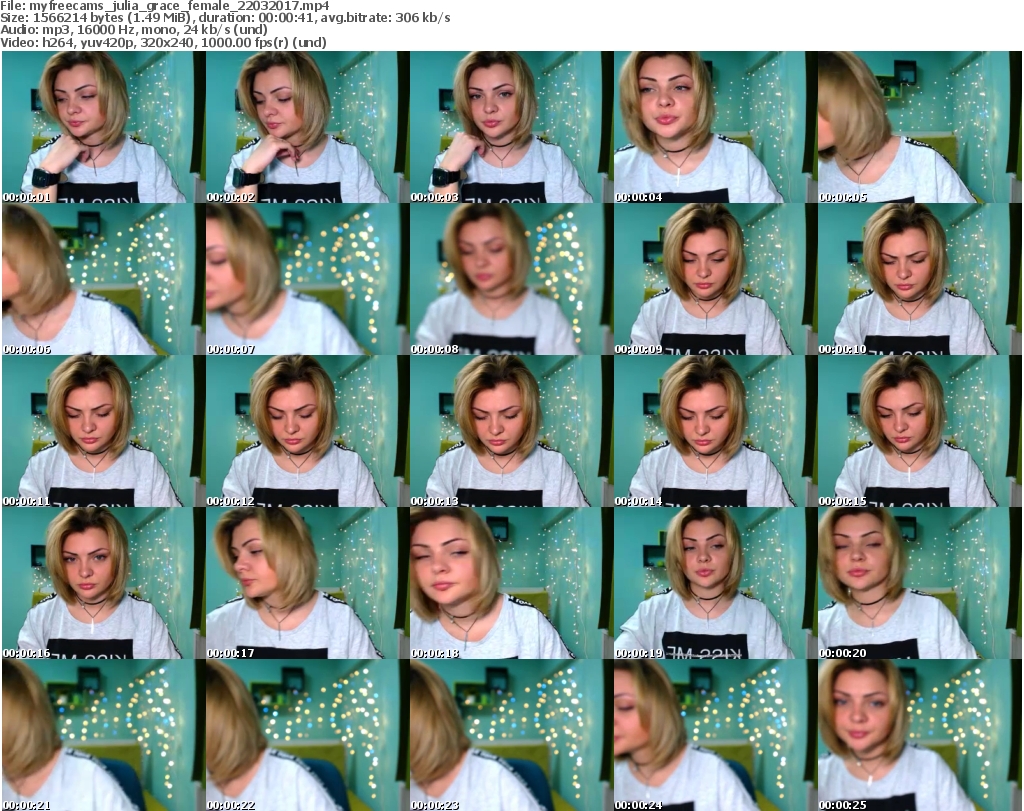Open the frame stamped 00:00:18
1024x811 pixels.
pos(511,583)
